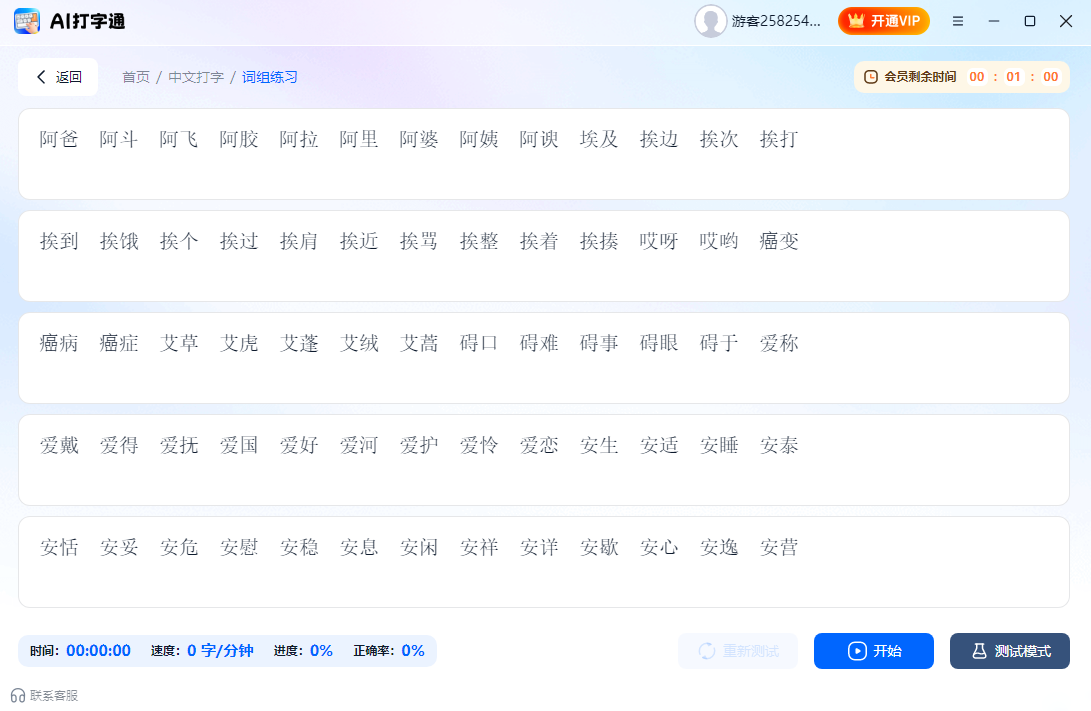Click the guest user avatar icon
Viewport: 1091px width, 711px height.
pos(710,21)
